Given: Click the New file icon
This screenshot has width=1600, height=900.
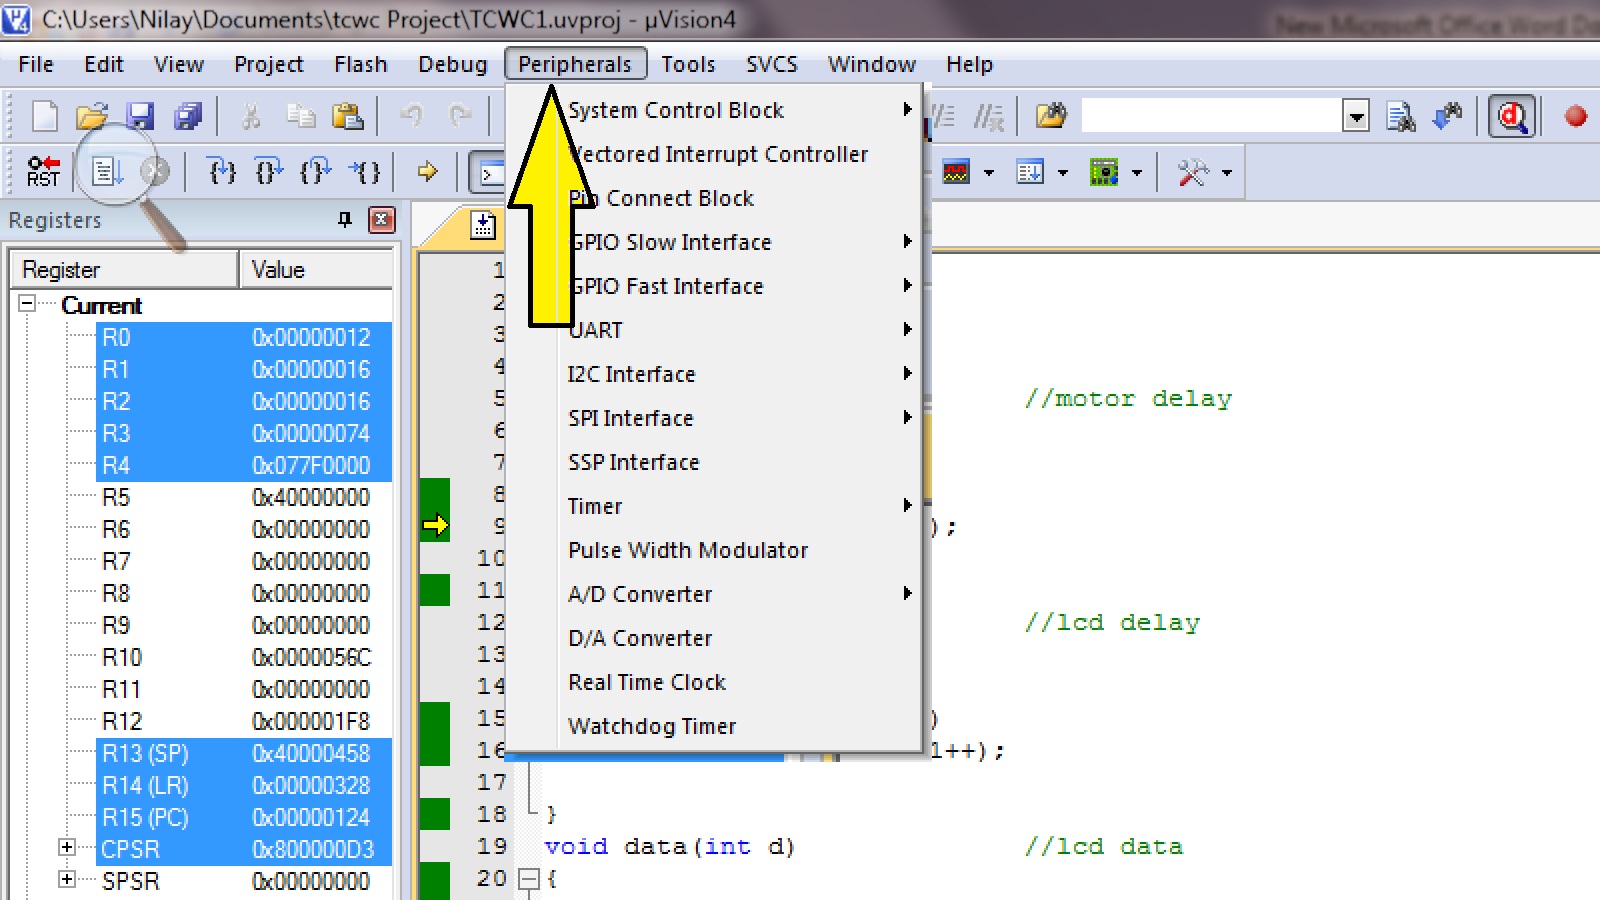Looking at the screenshot, I should tap(45, 117).
